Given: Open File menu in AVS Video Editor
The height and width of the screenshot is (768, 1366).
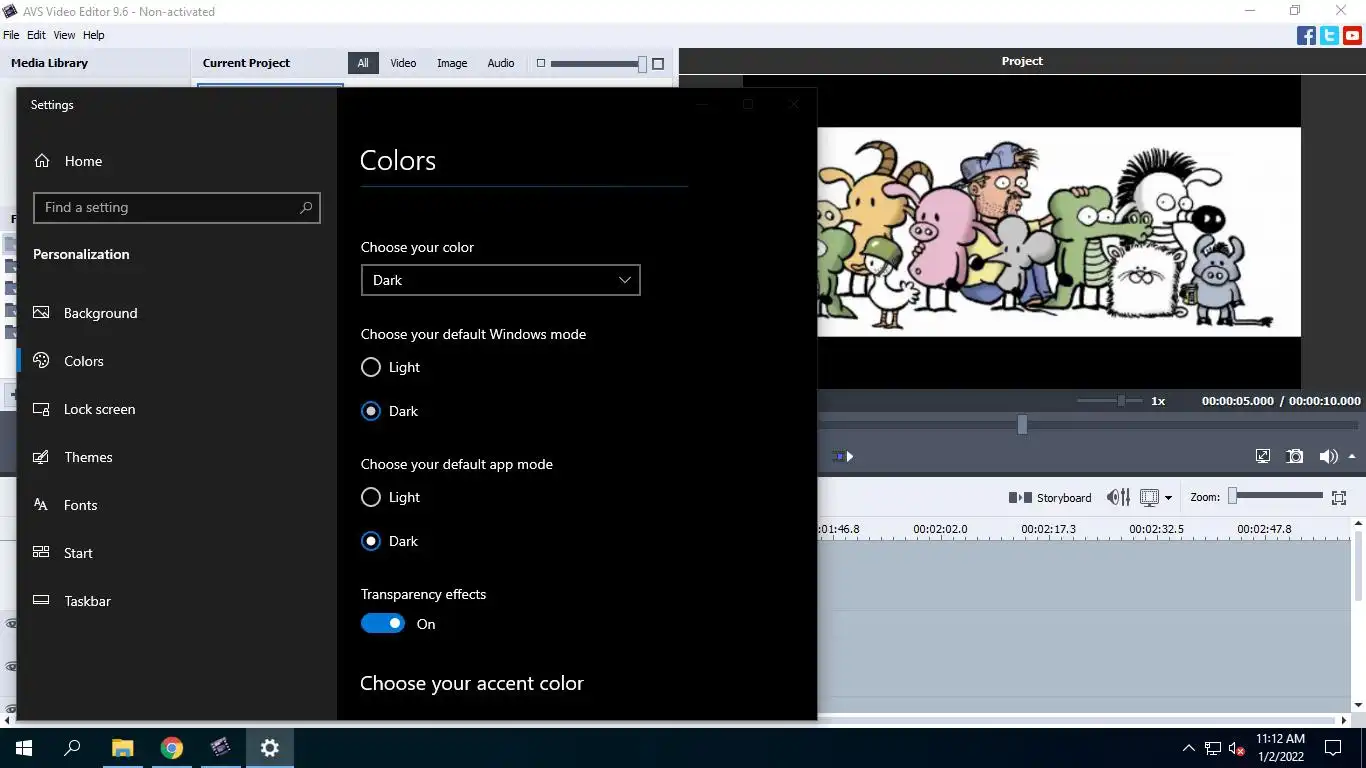Looking at the screenshot, I should click(11, 35).
